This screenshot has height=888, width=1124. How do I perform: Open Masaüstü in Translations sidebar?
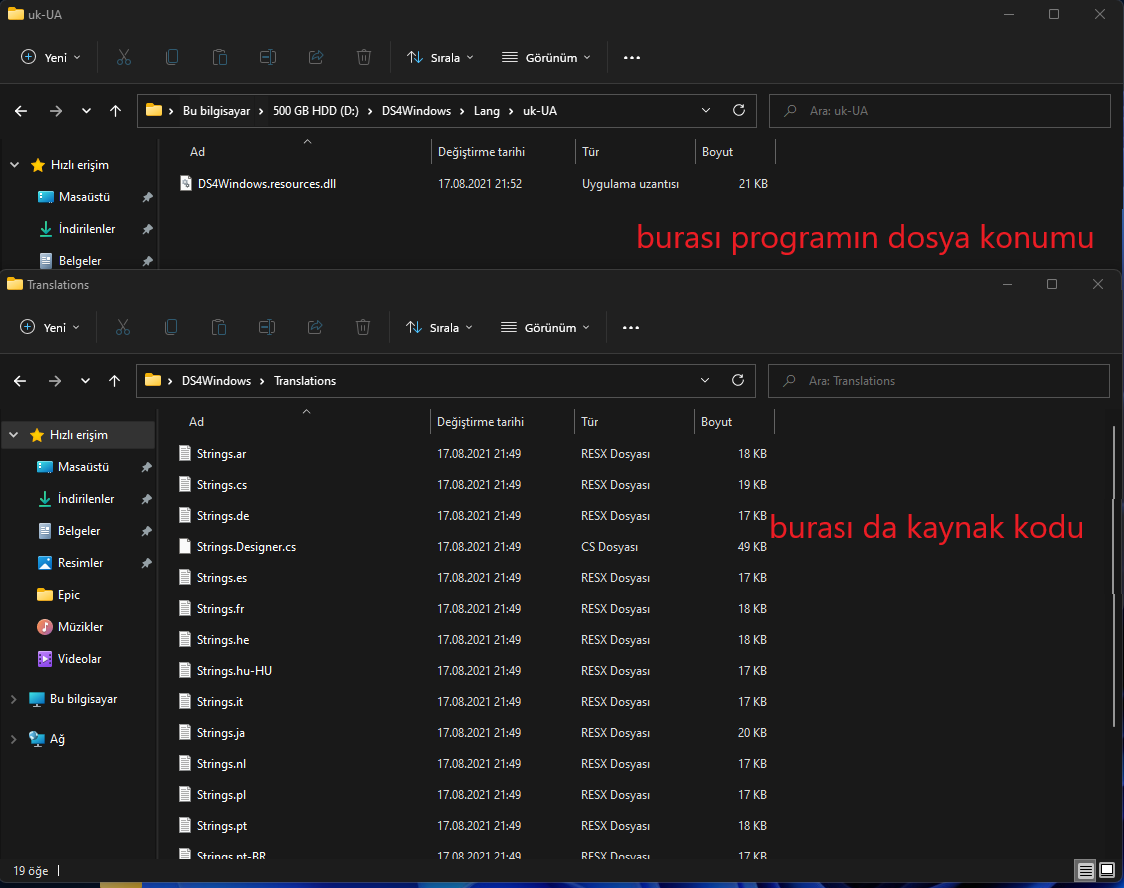click(83, 467)
